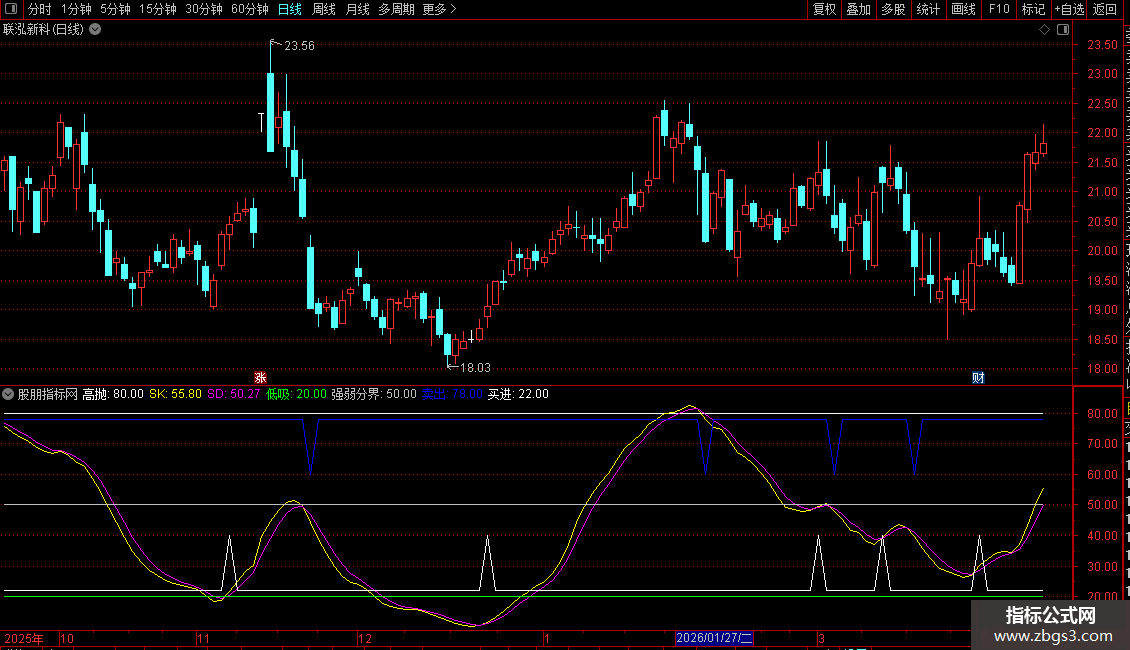Click the 2026/01/27 date marker on timeline

click(714, 638)
